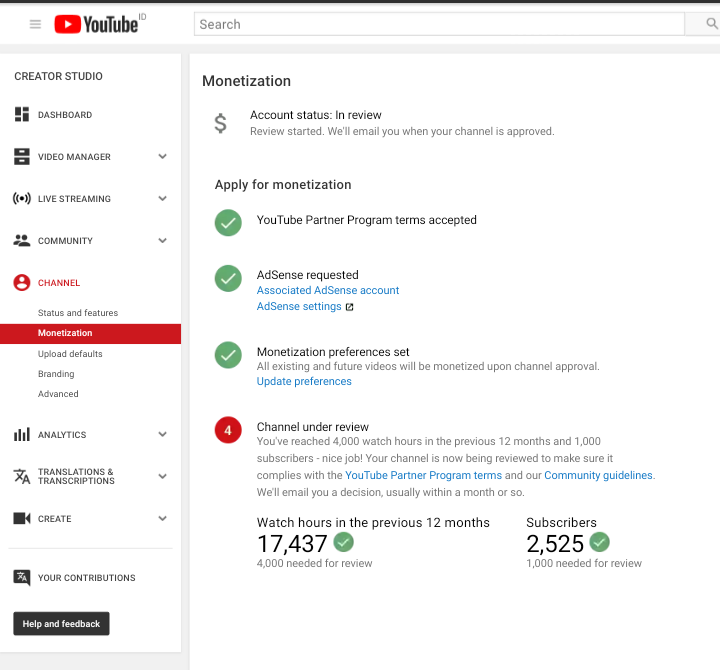Select the CHANNEL label

click(x=59, y=283)
